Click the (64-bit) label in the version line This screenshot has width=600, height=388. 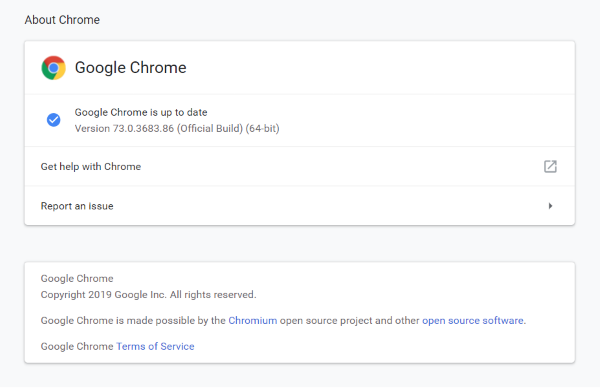262,128
